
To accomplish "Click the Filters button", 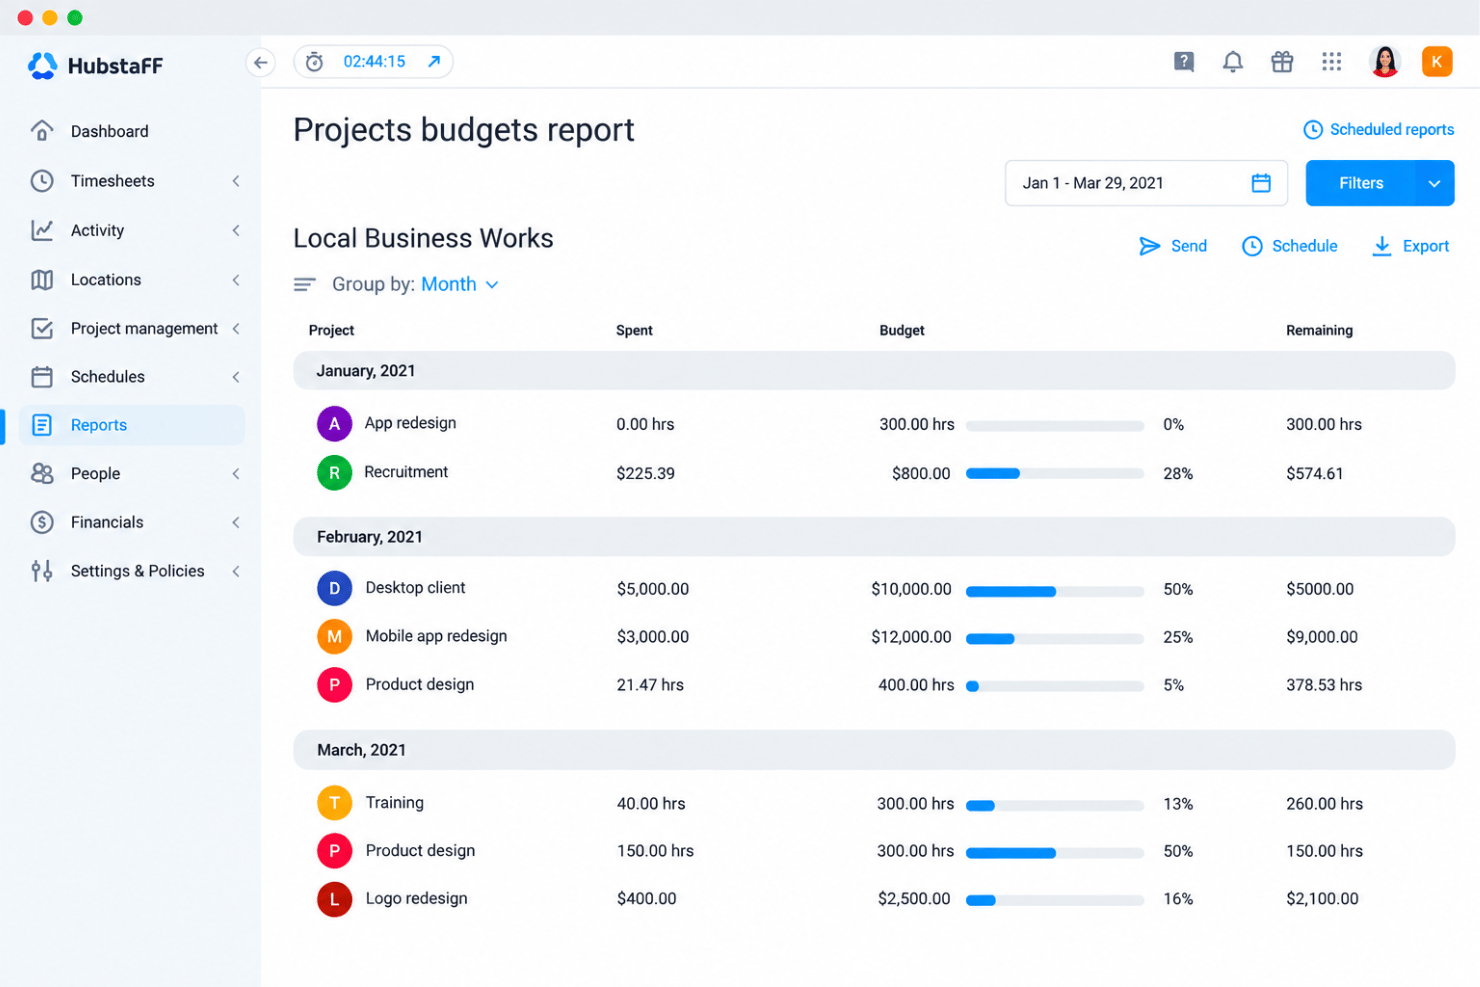I will [1361, 183].
